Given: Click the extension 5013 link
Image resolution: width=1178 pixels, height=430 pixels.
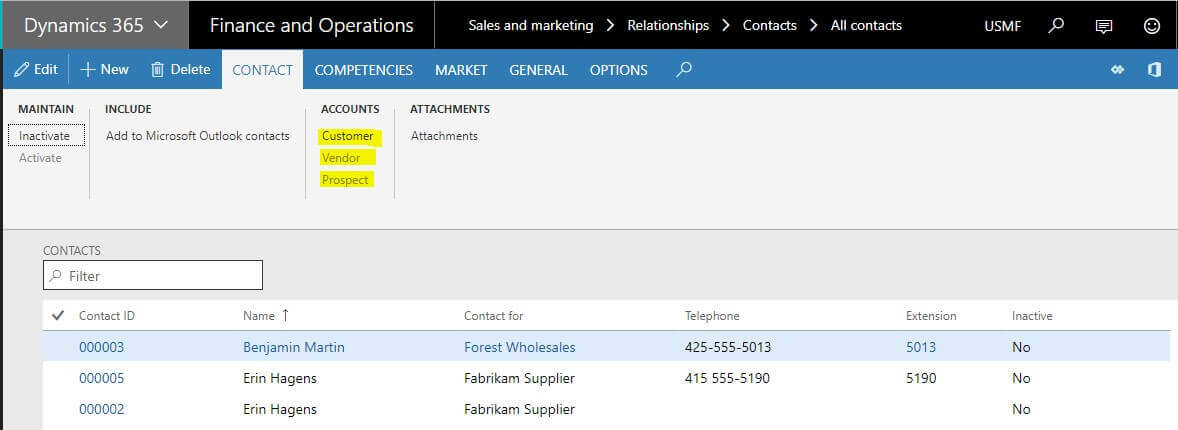Looking at the screenshot, I should pyautogui.click(x=921, y=347).
